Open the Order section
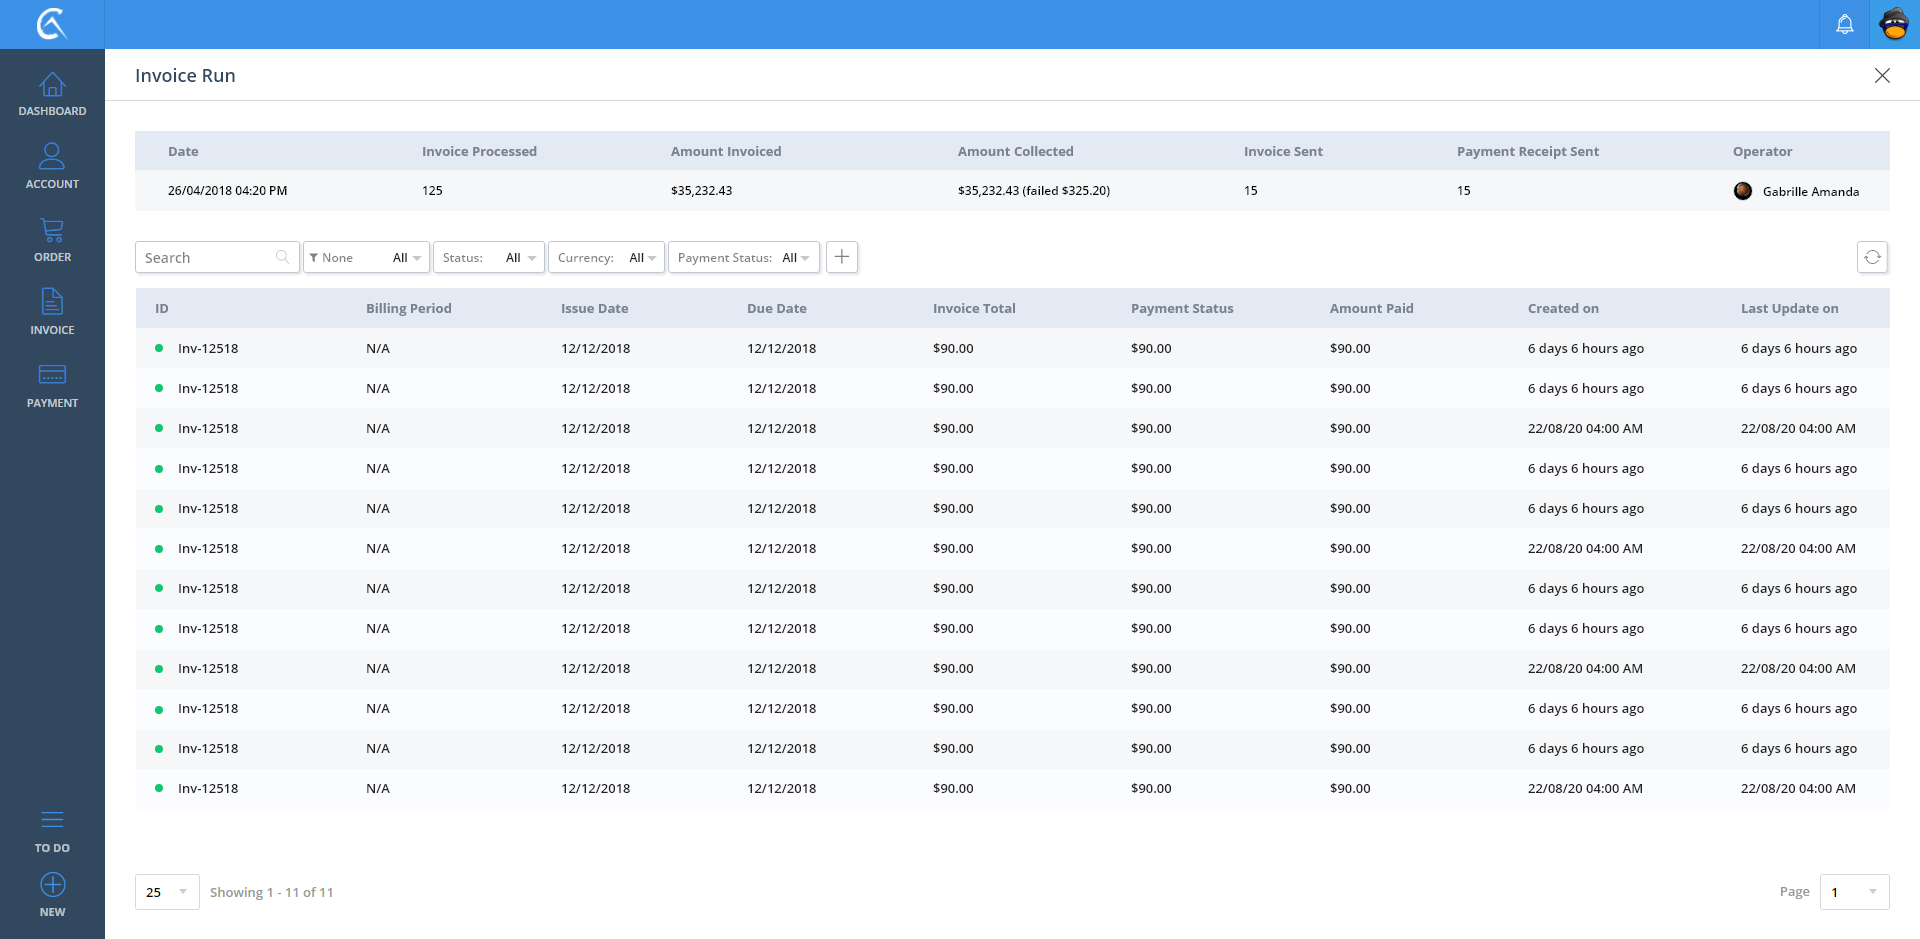 [x=52, y=240]
